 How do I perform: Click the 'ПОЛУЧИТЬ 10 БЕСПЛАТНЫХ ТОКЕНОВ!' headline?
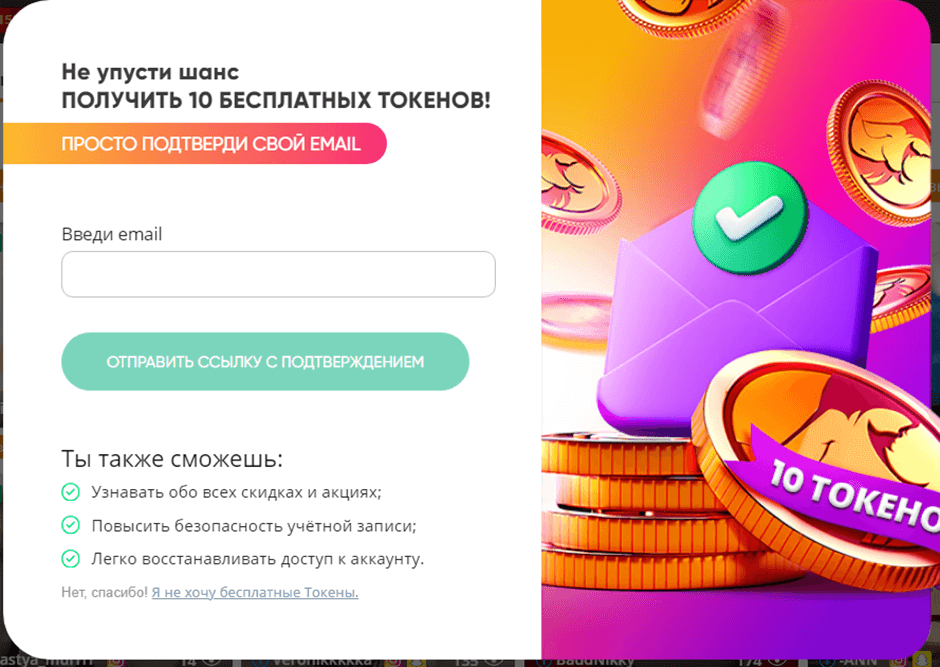tap(276, 100)
